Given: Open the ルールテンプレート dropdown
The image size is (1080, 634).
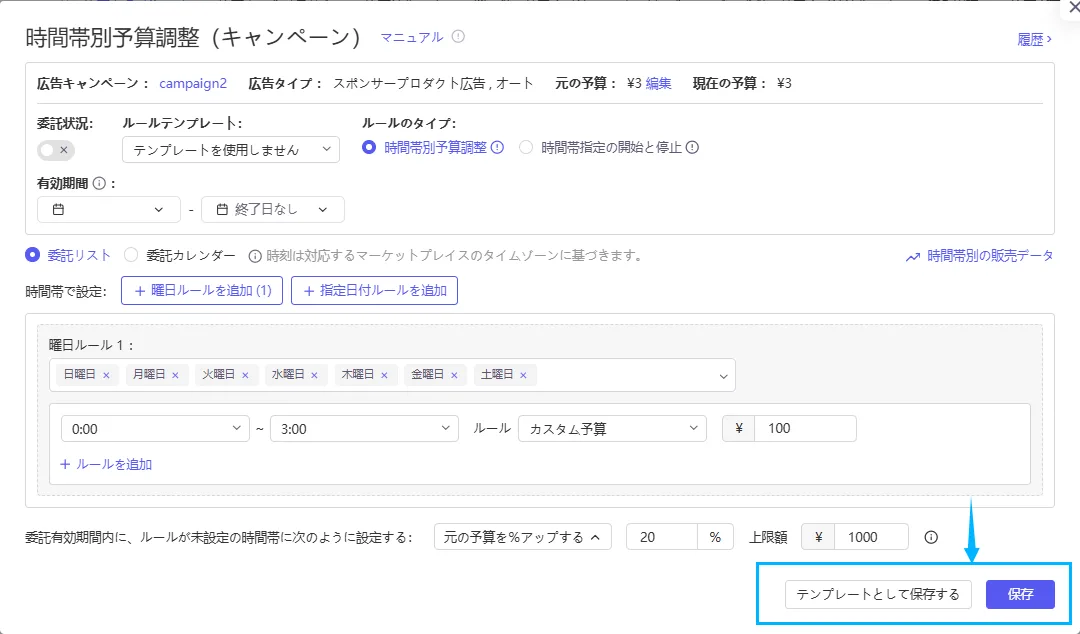Looking at the screenshot, I should (231, 150).
